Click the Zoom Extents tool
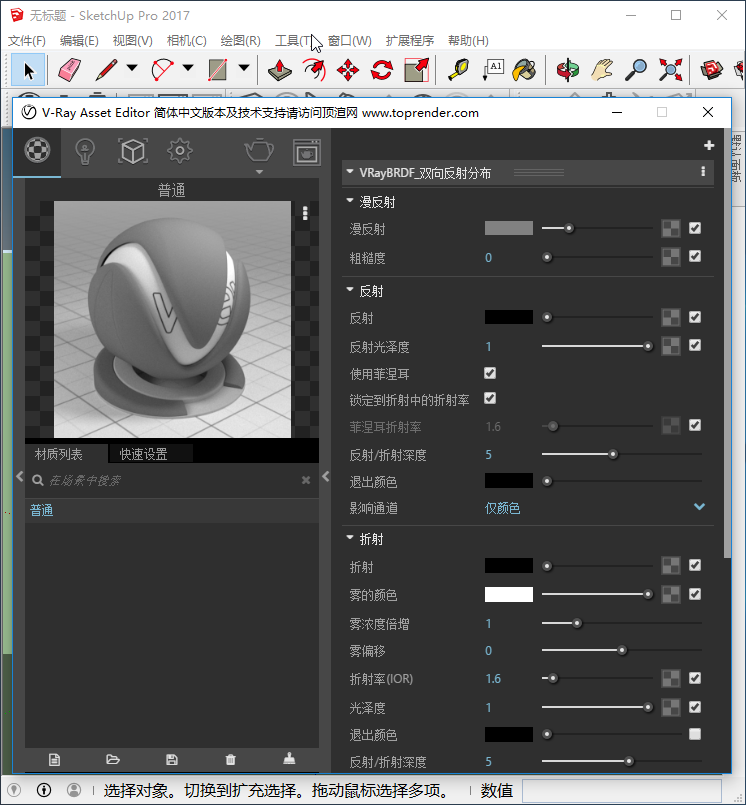Viewport: 746px width, 805px height. (x=671, y=70)
